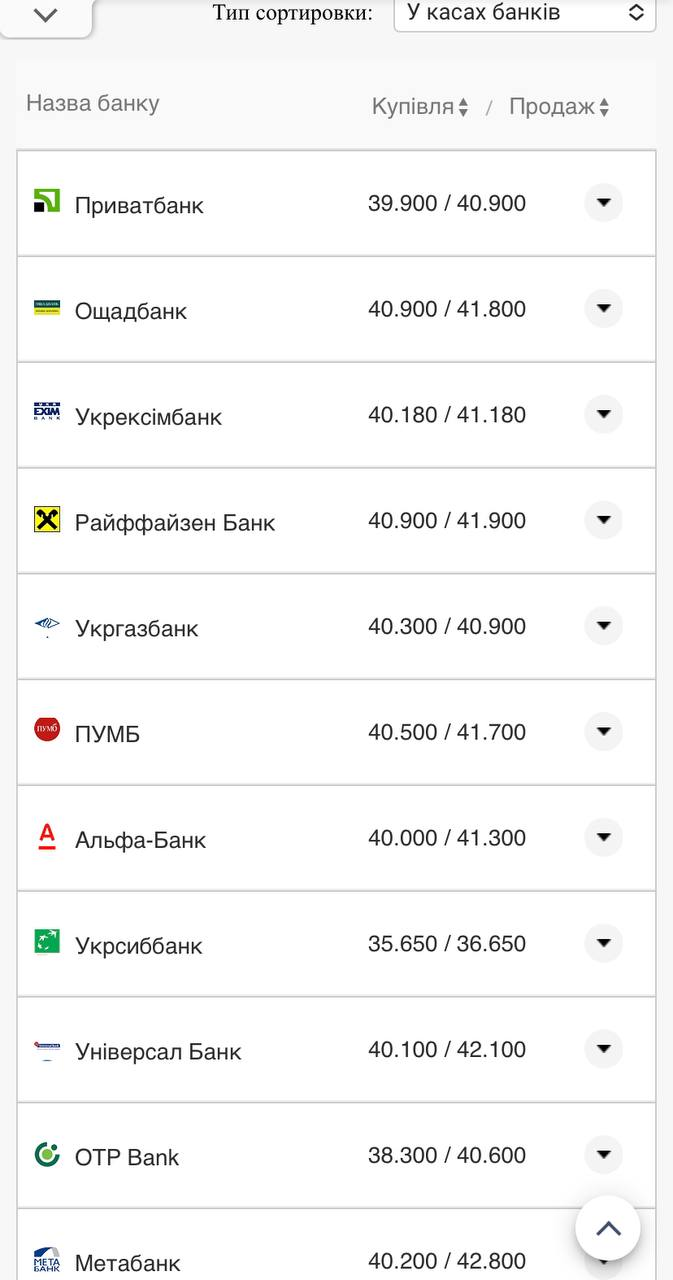Click the red ПУМБ logo icon
Screen dimensions: 673x1280
tap(47, 730)
